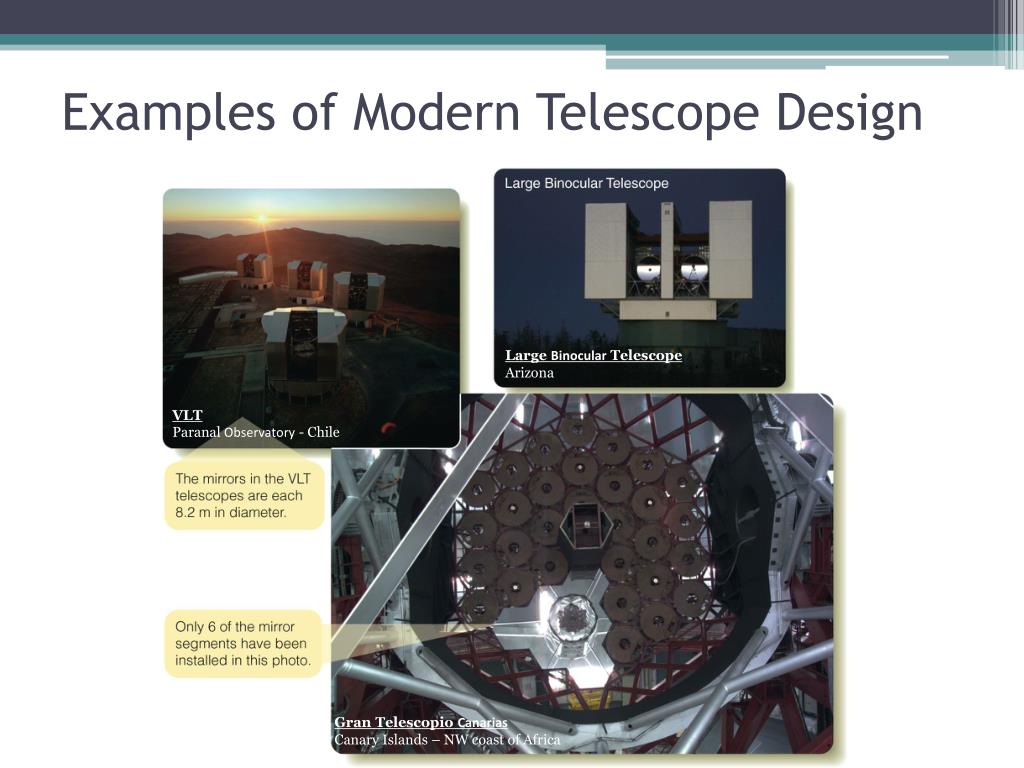Open the Large Binocular Telescope photo
1024x768 pixels.
[x=639, y=278]
